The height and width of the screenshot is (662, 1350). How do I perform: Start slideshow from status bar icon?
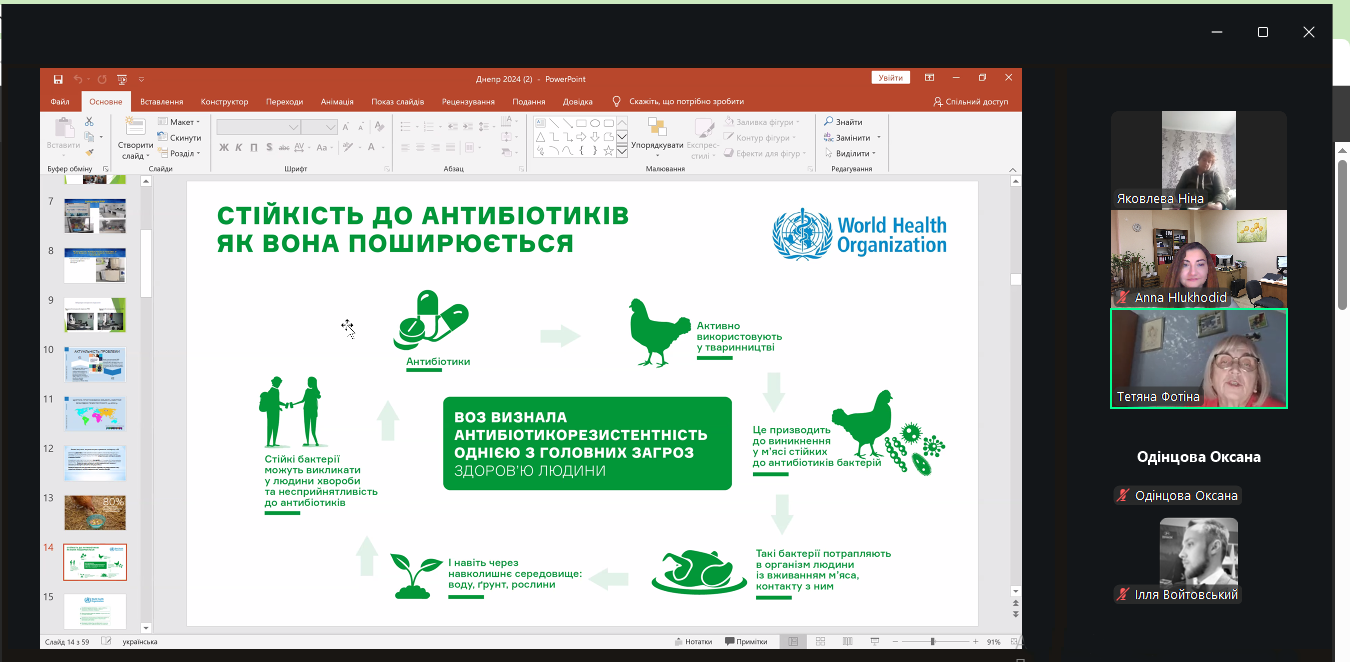coord(876,642)
